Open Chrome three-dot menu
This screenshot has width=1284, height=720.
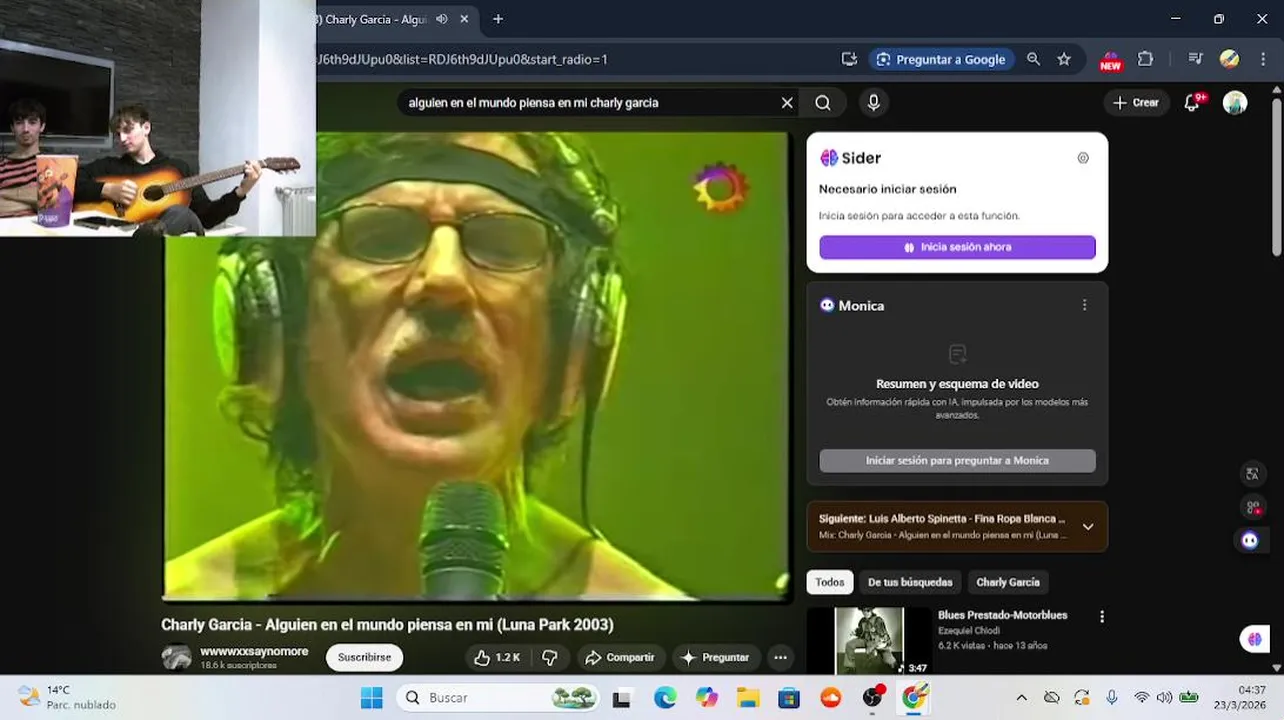click(x=1261, y=59)
